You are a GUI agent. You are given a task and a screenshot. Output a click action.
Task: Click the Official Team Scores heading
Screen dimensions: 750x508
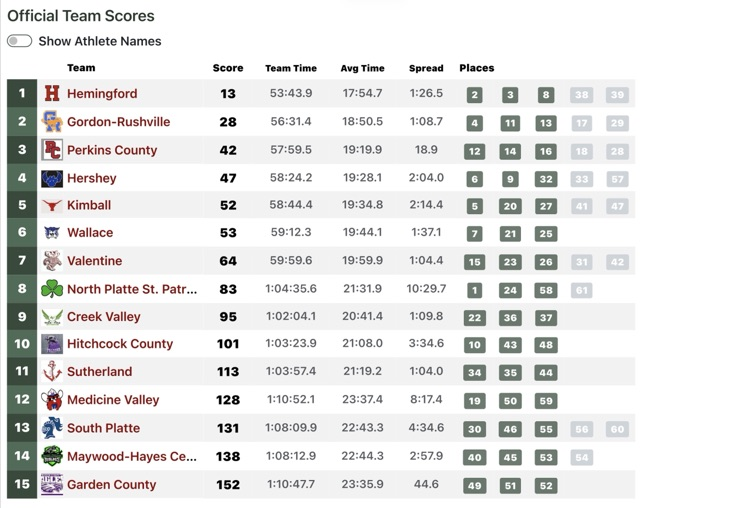coord(81,16)
